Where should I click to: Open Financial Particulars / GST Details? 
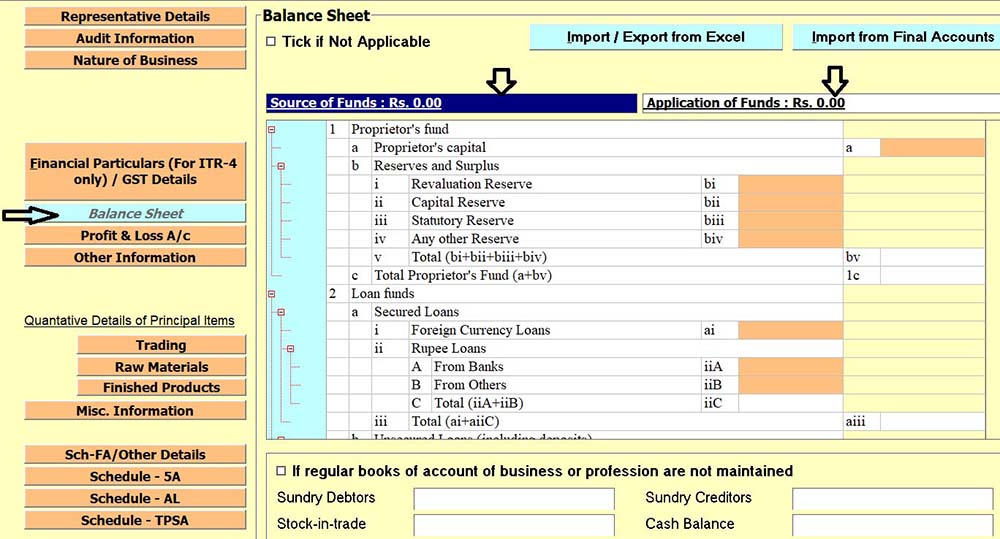(x=135, y=171)
